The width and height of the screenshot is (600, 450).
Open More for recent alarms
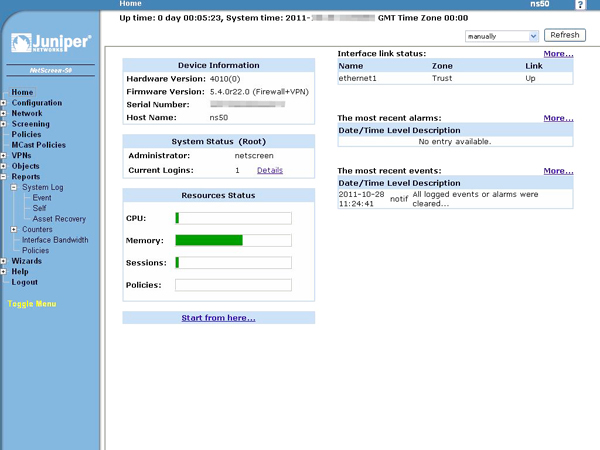[x=558, y=118]
